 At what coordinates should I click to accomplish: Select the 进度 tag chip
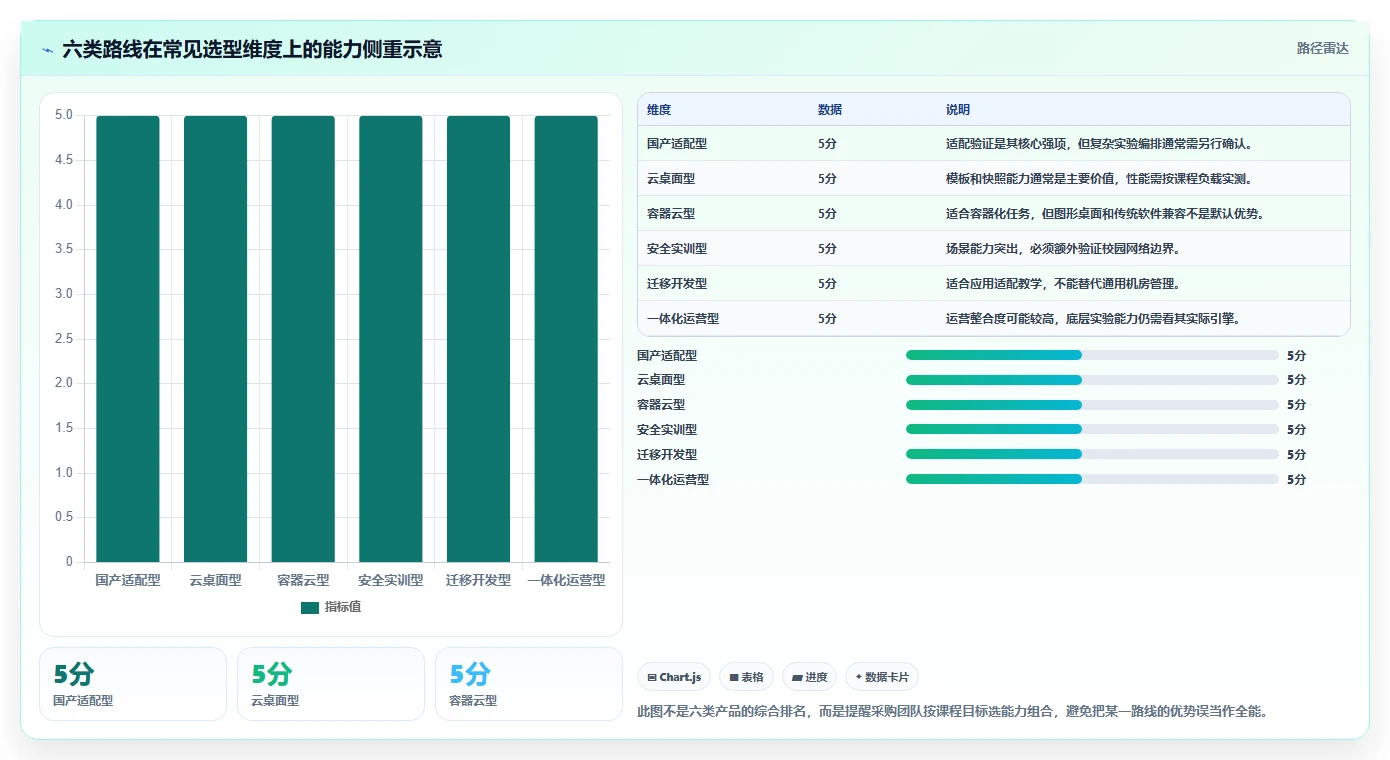click(x=809, y=677)
